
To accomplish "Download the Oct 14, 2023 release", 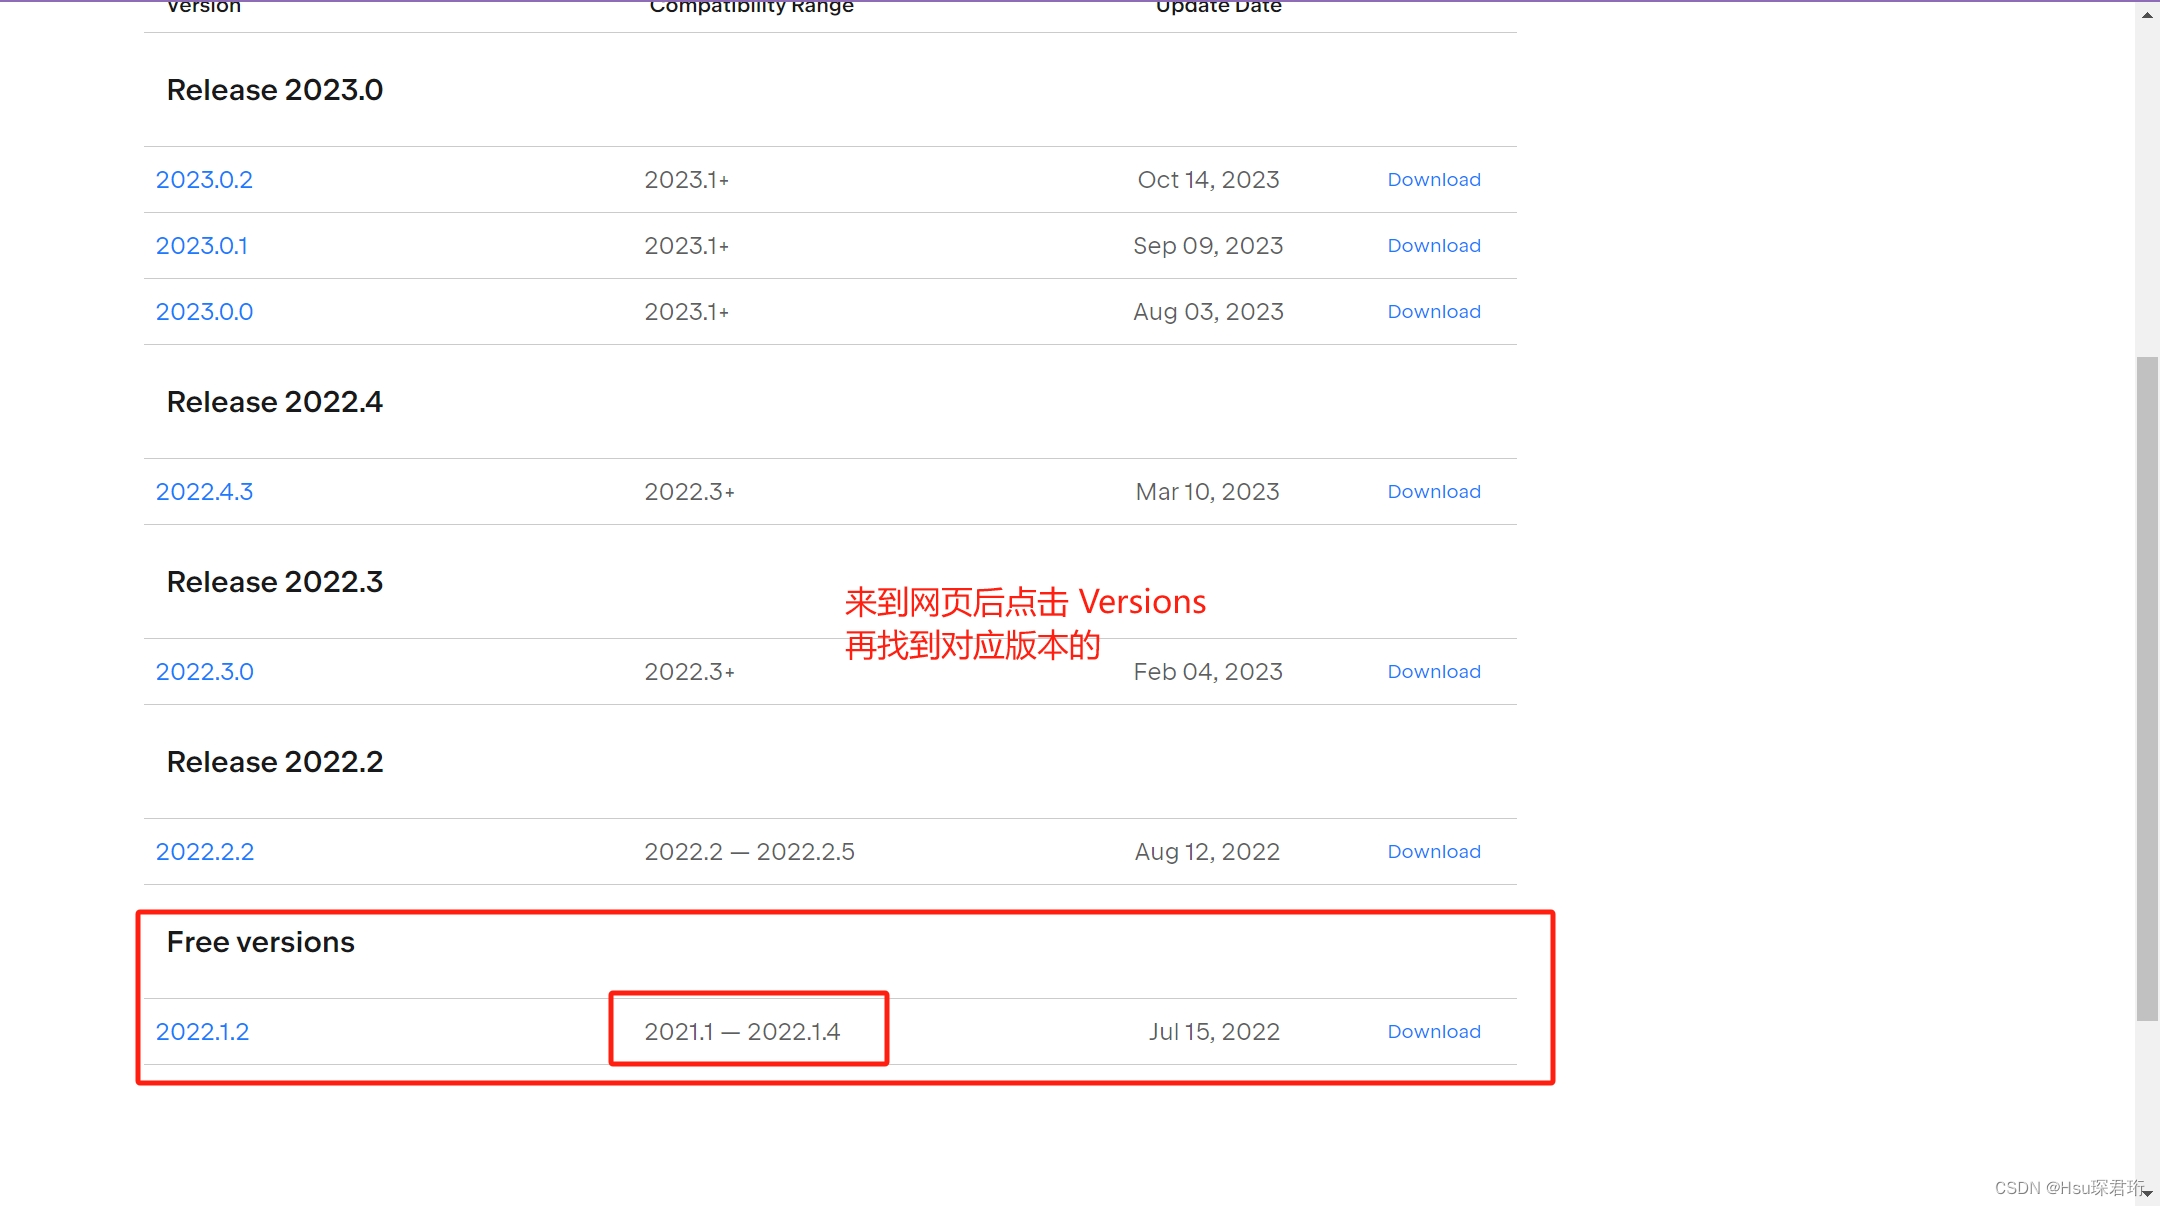I will tap(1433, 180).
